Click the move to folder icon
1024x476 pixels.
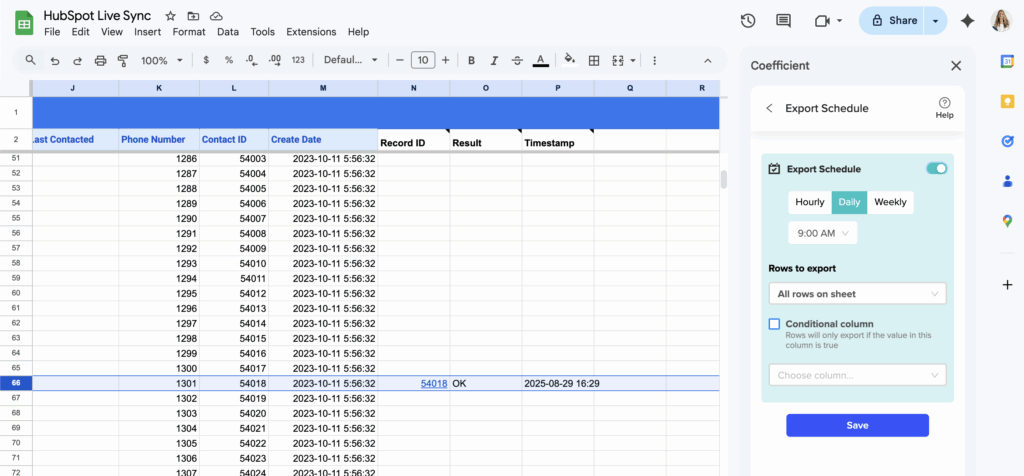point(193,16)
